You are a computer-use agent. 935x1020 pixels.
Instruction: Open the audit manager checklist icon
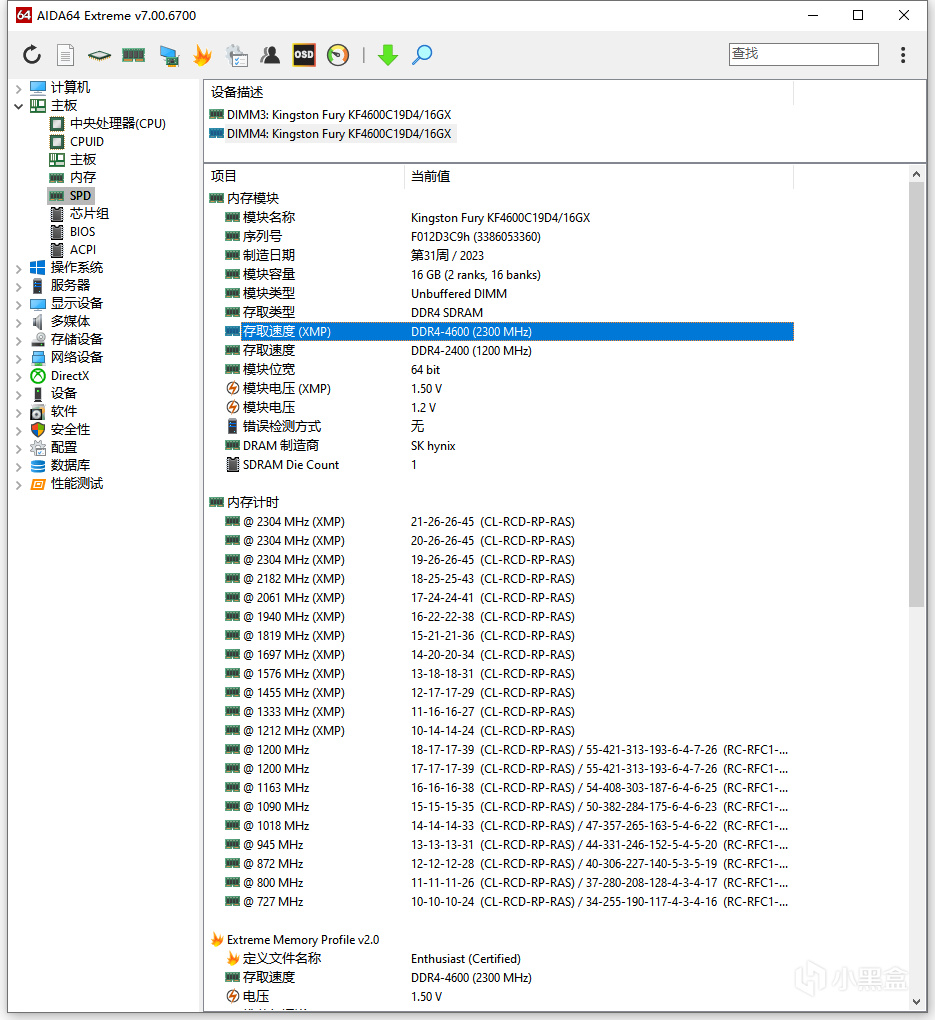237,55
